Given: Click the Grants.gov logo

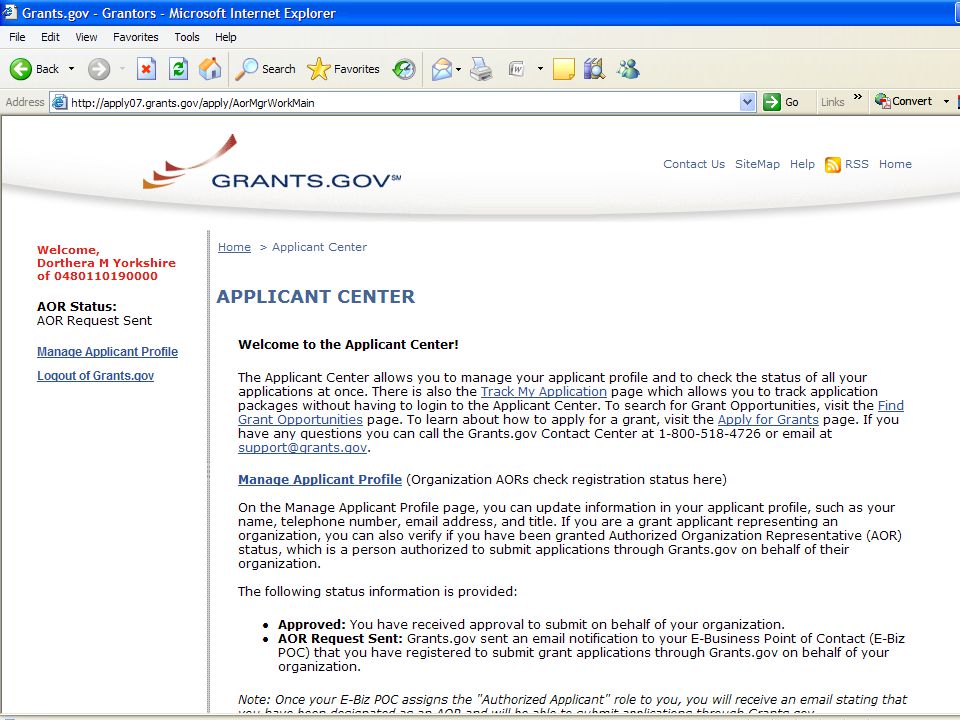Looking at the screenshot, I should pyautogui.click(x=272, y=163).
